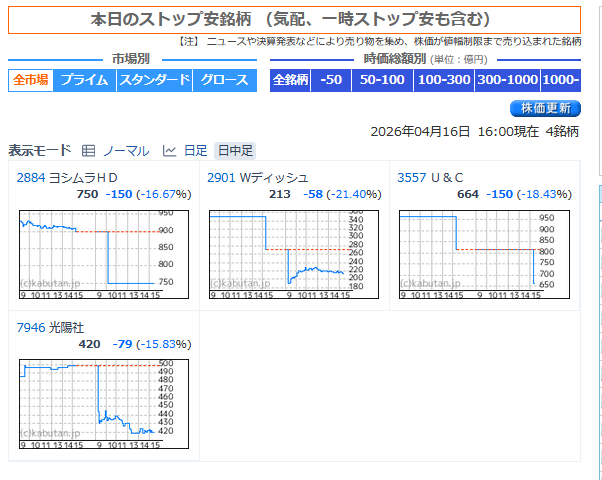Filter by market cap 100-300
Screen dimensions: 602x480
[x=443, y=80]
